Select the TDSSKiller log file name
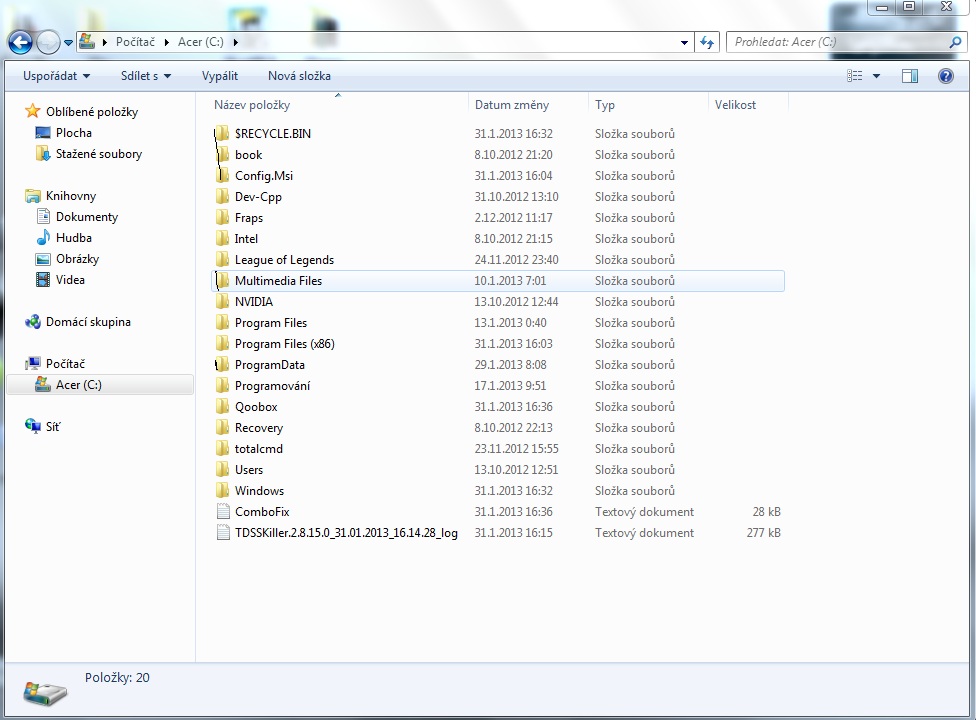Image resolution: width=976 pixels, height=720 pixels. (346, 533)
